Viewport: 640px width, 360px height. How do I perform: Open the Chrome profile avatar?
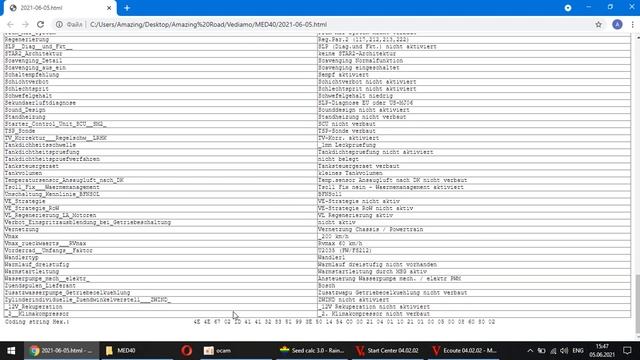pos(617,24)
